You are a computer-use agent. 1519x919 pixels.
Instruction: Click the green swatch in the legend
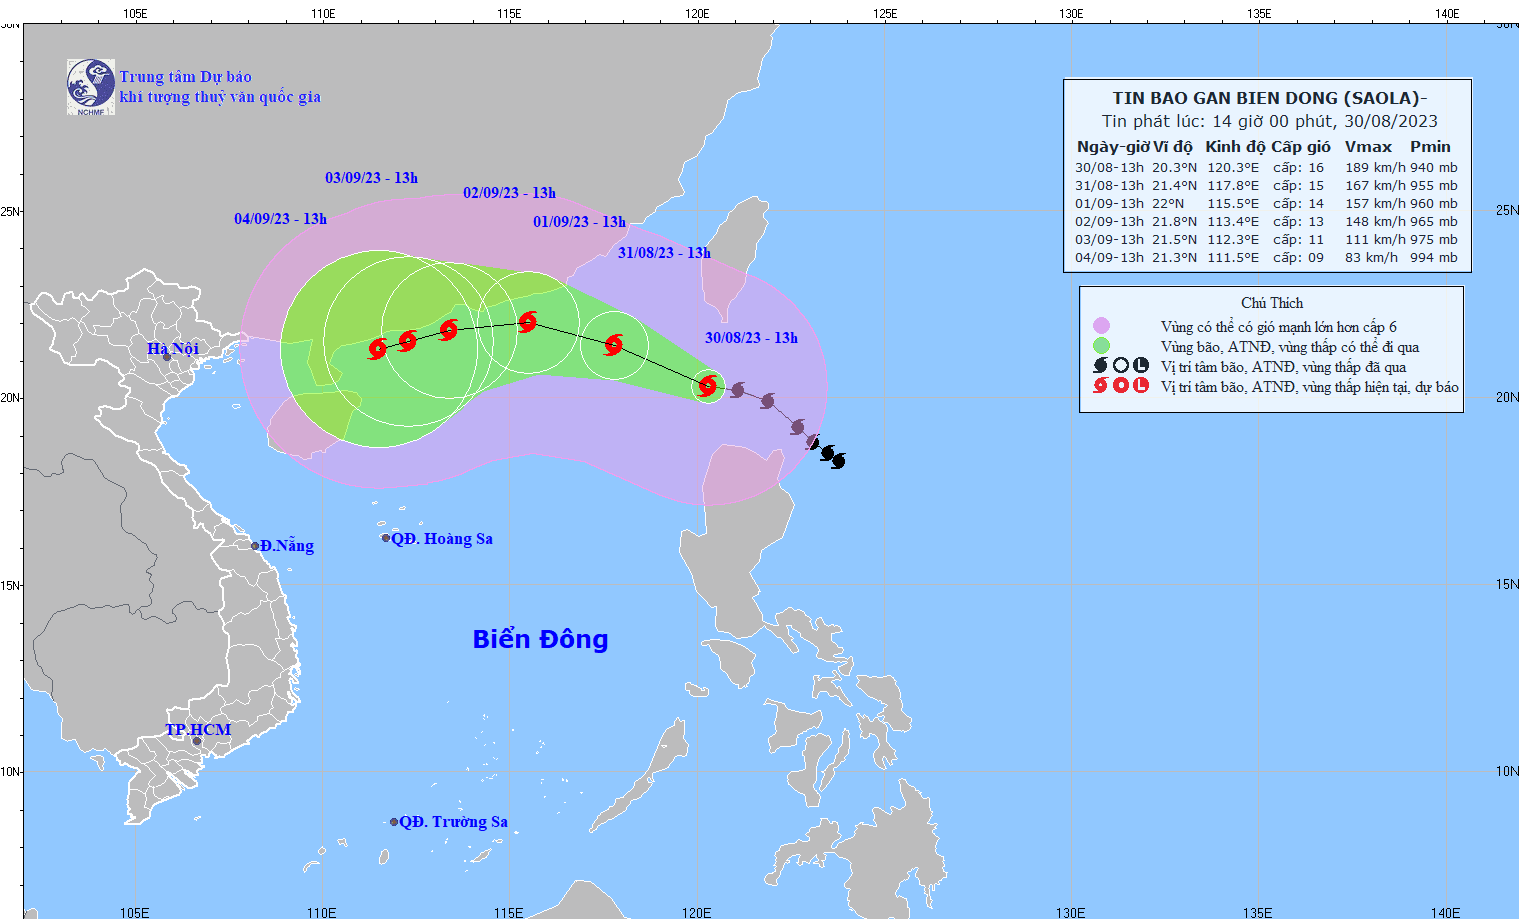click(x=1101, y=346)
